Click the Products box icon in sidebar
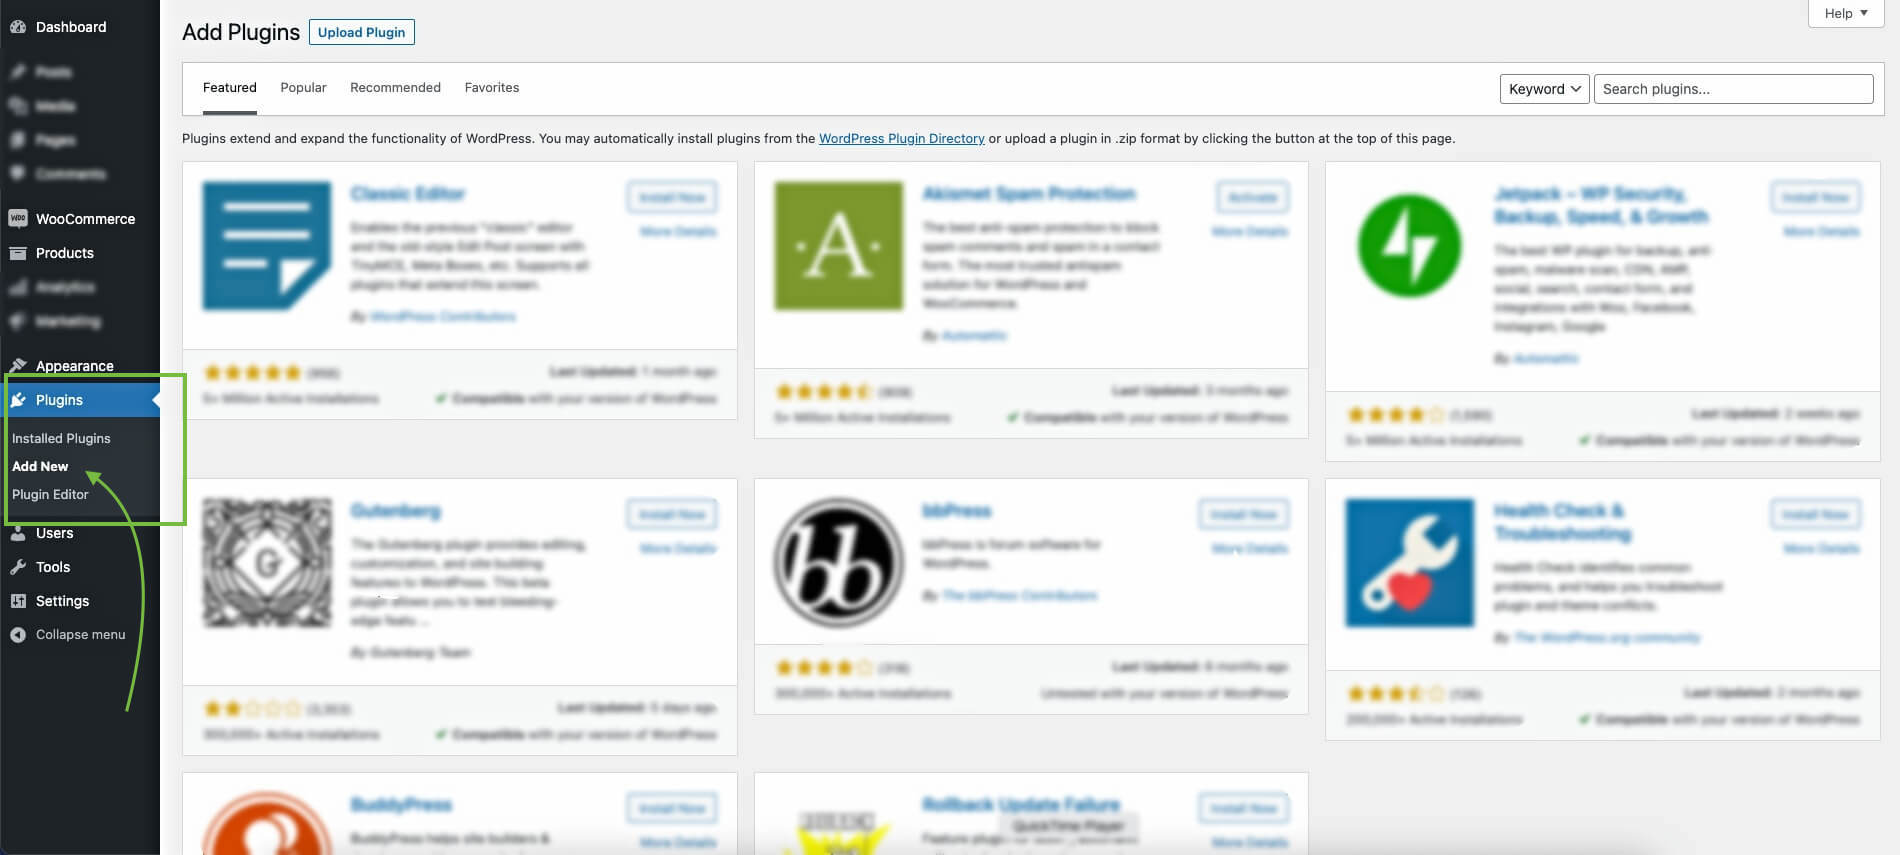 [18, 253]
